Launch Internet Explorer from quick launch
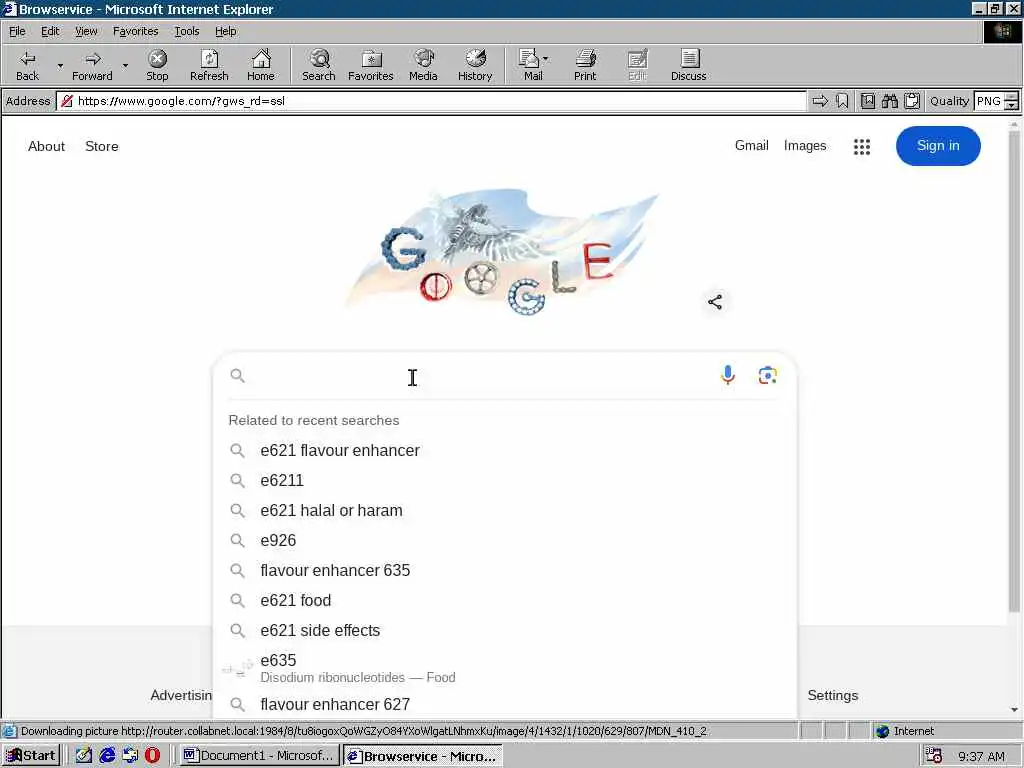Screen dimensions: 1024x768 (x=107, y=756)
